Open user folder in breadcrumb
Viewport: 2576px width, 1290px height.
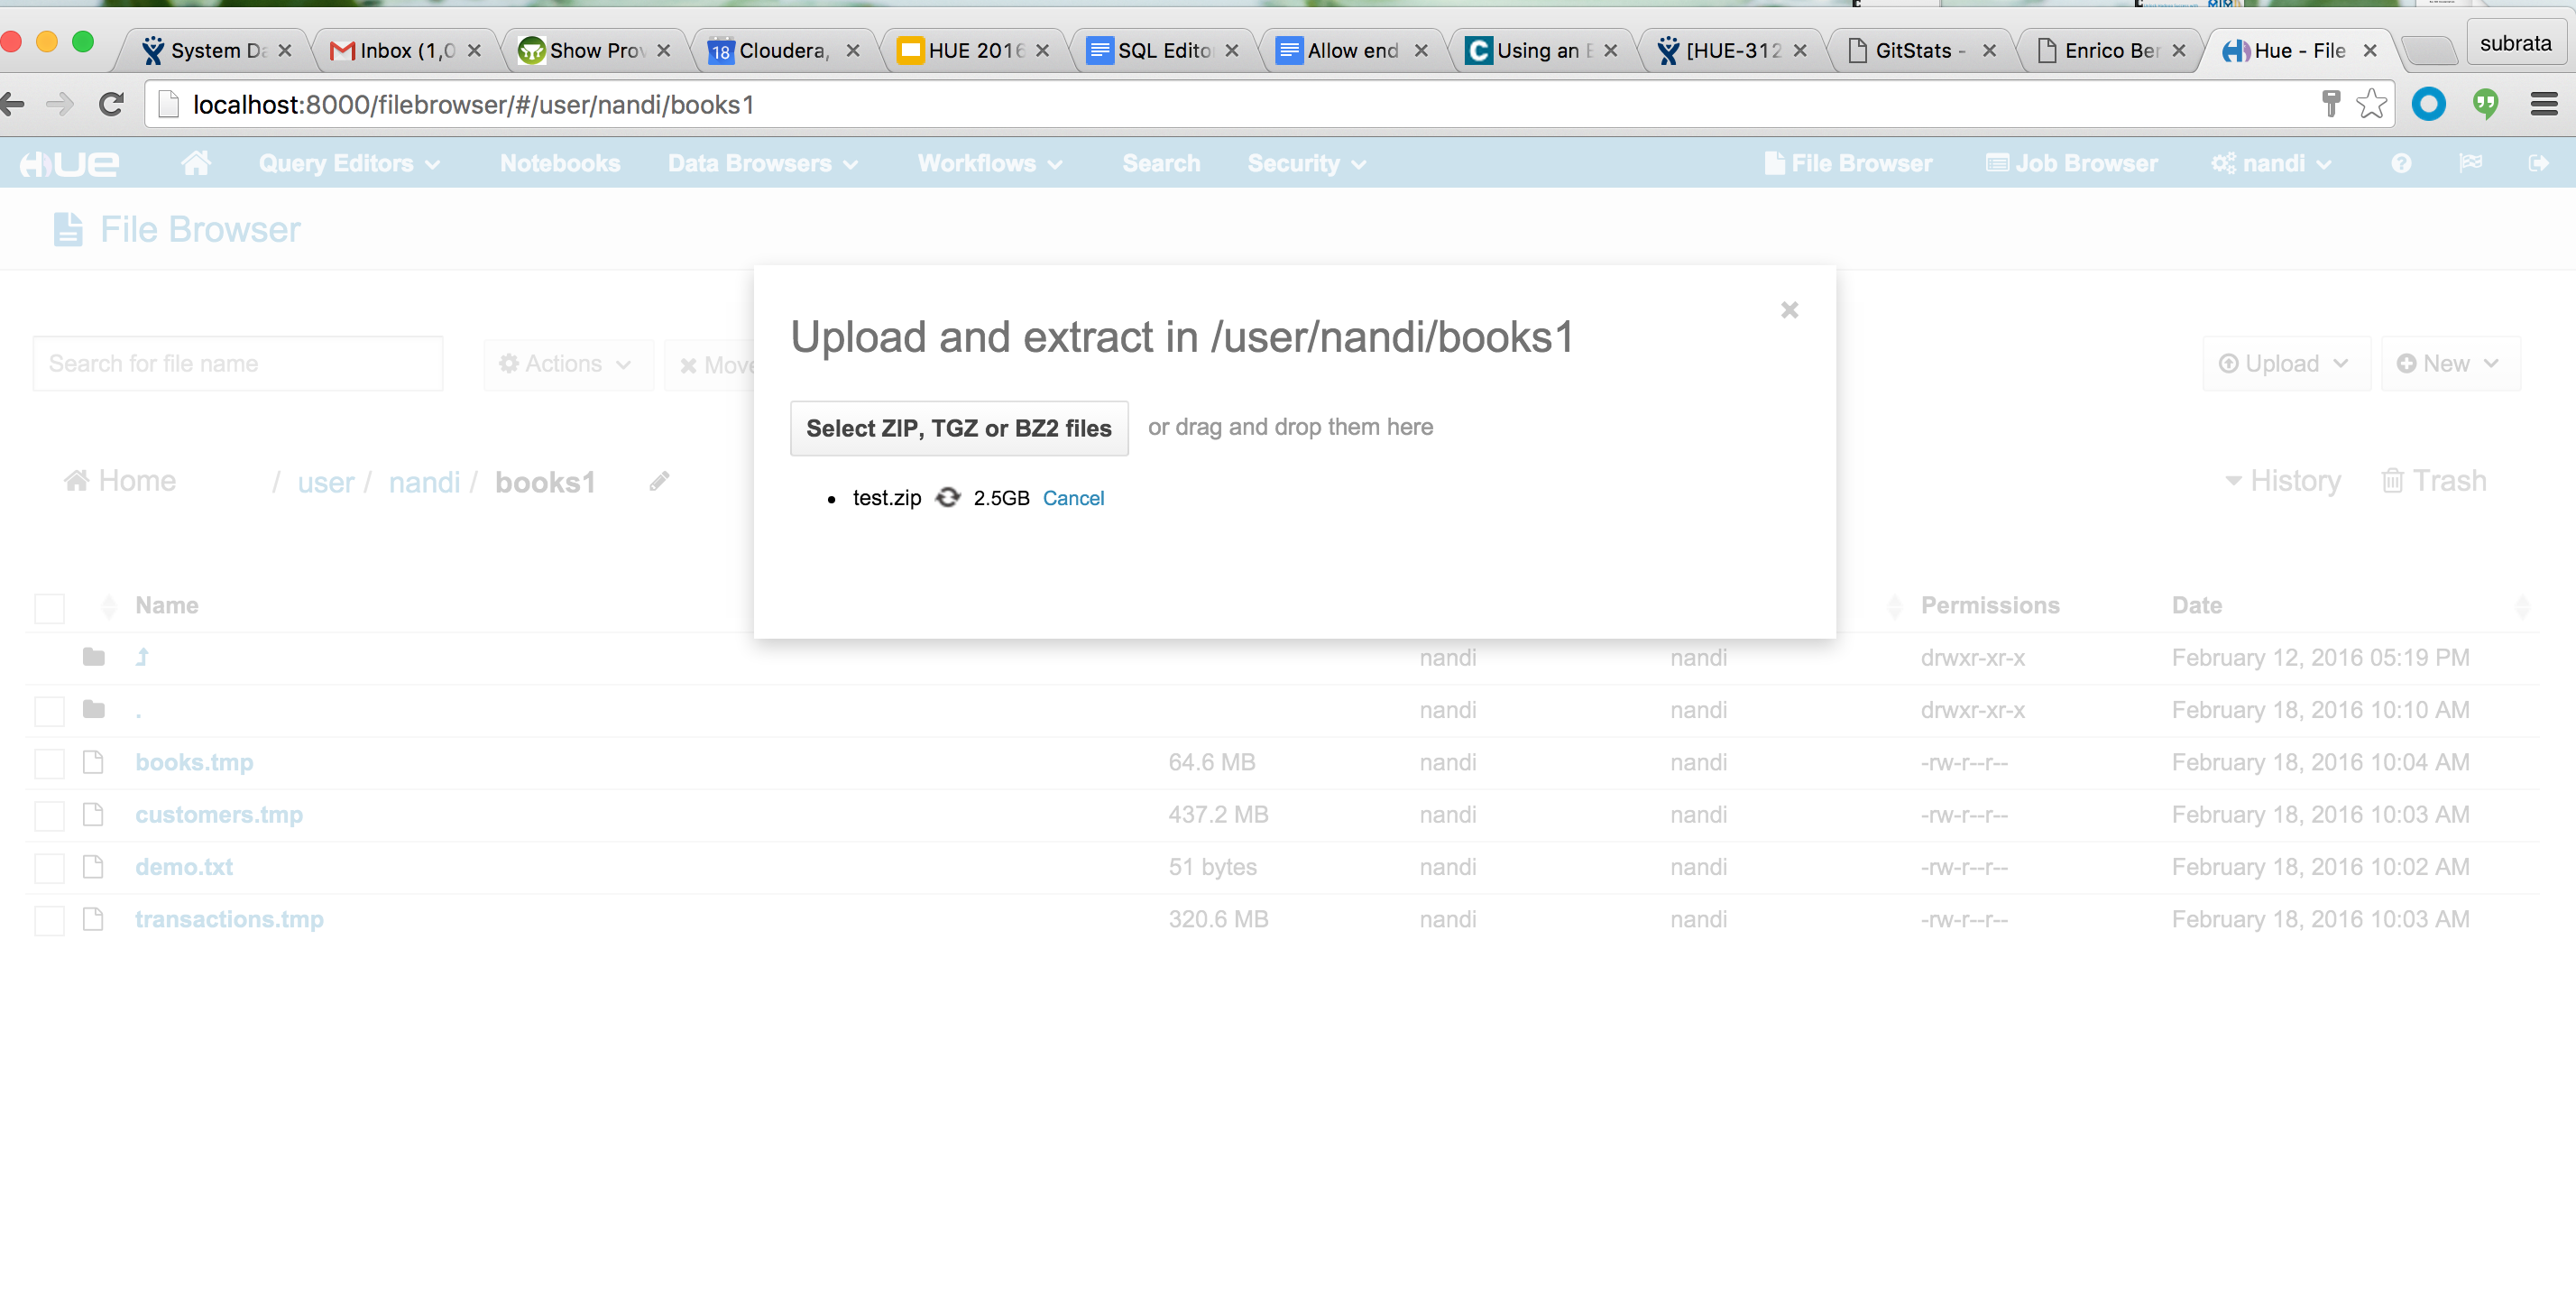[326, 482]
